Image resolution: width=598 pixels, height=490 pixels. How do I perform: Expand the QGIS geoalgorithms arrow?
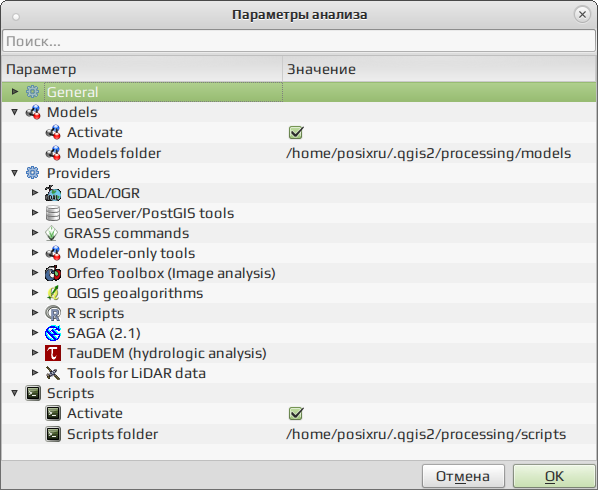(35, 292)
